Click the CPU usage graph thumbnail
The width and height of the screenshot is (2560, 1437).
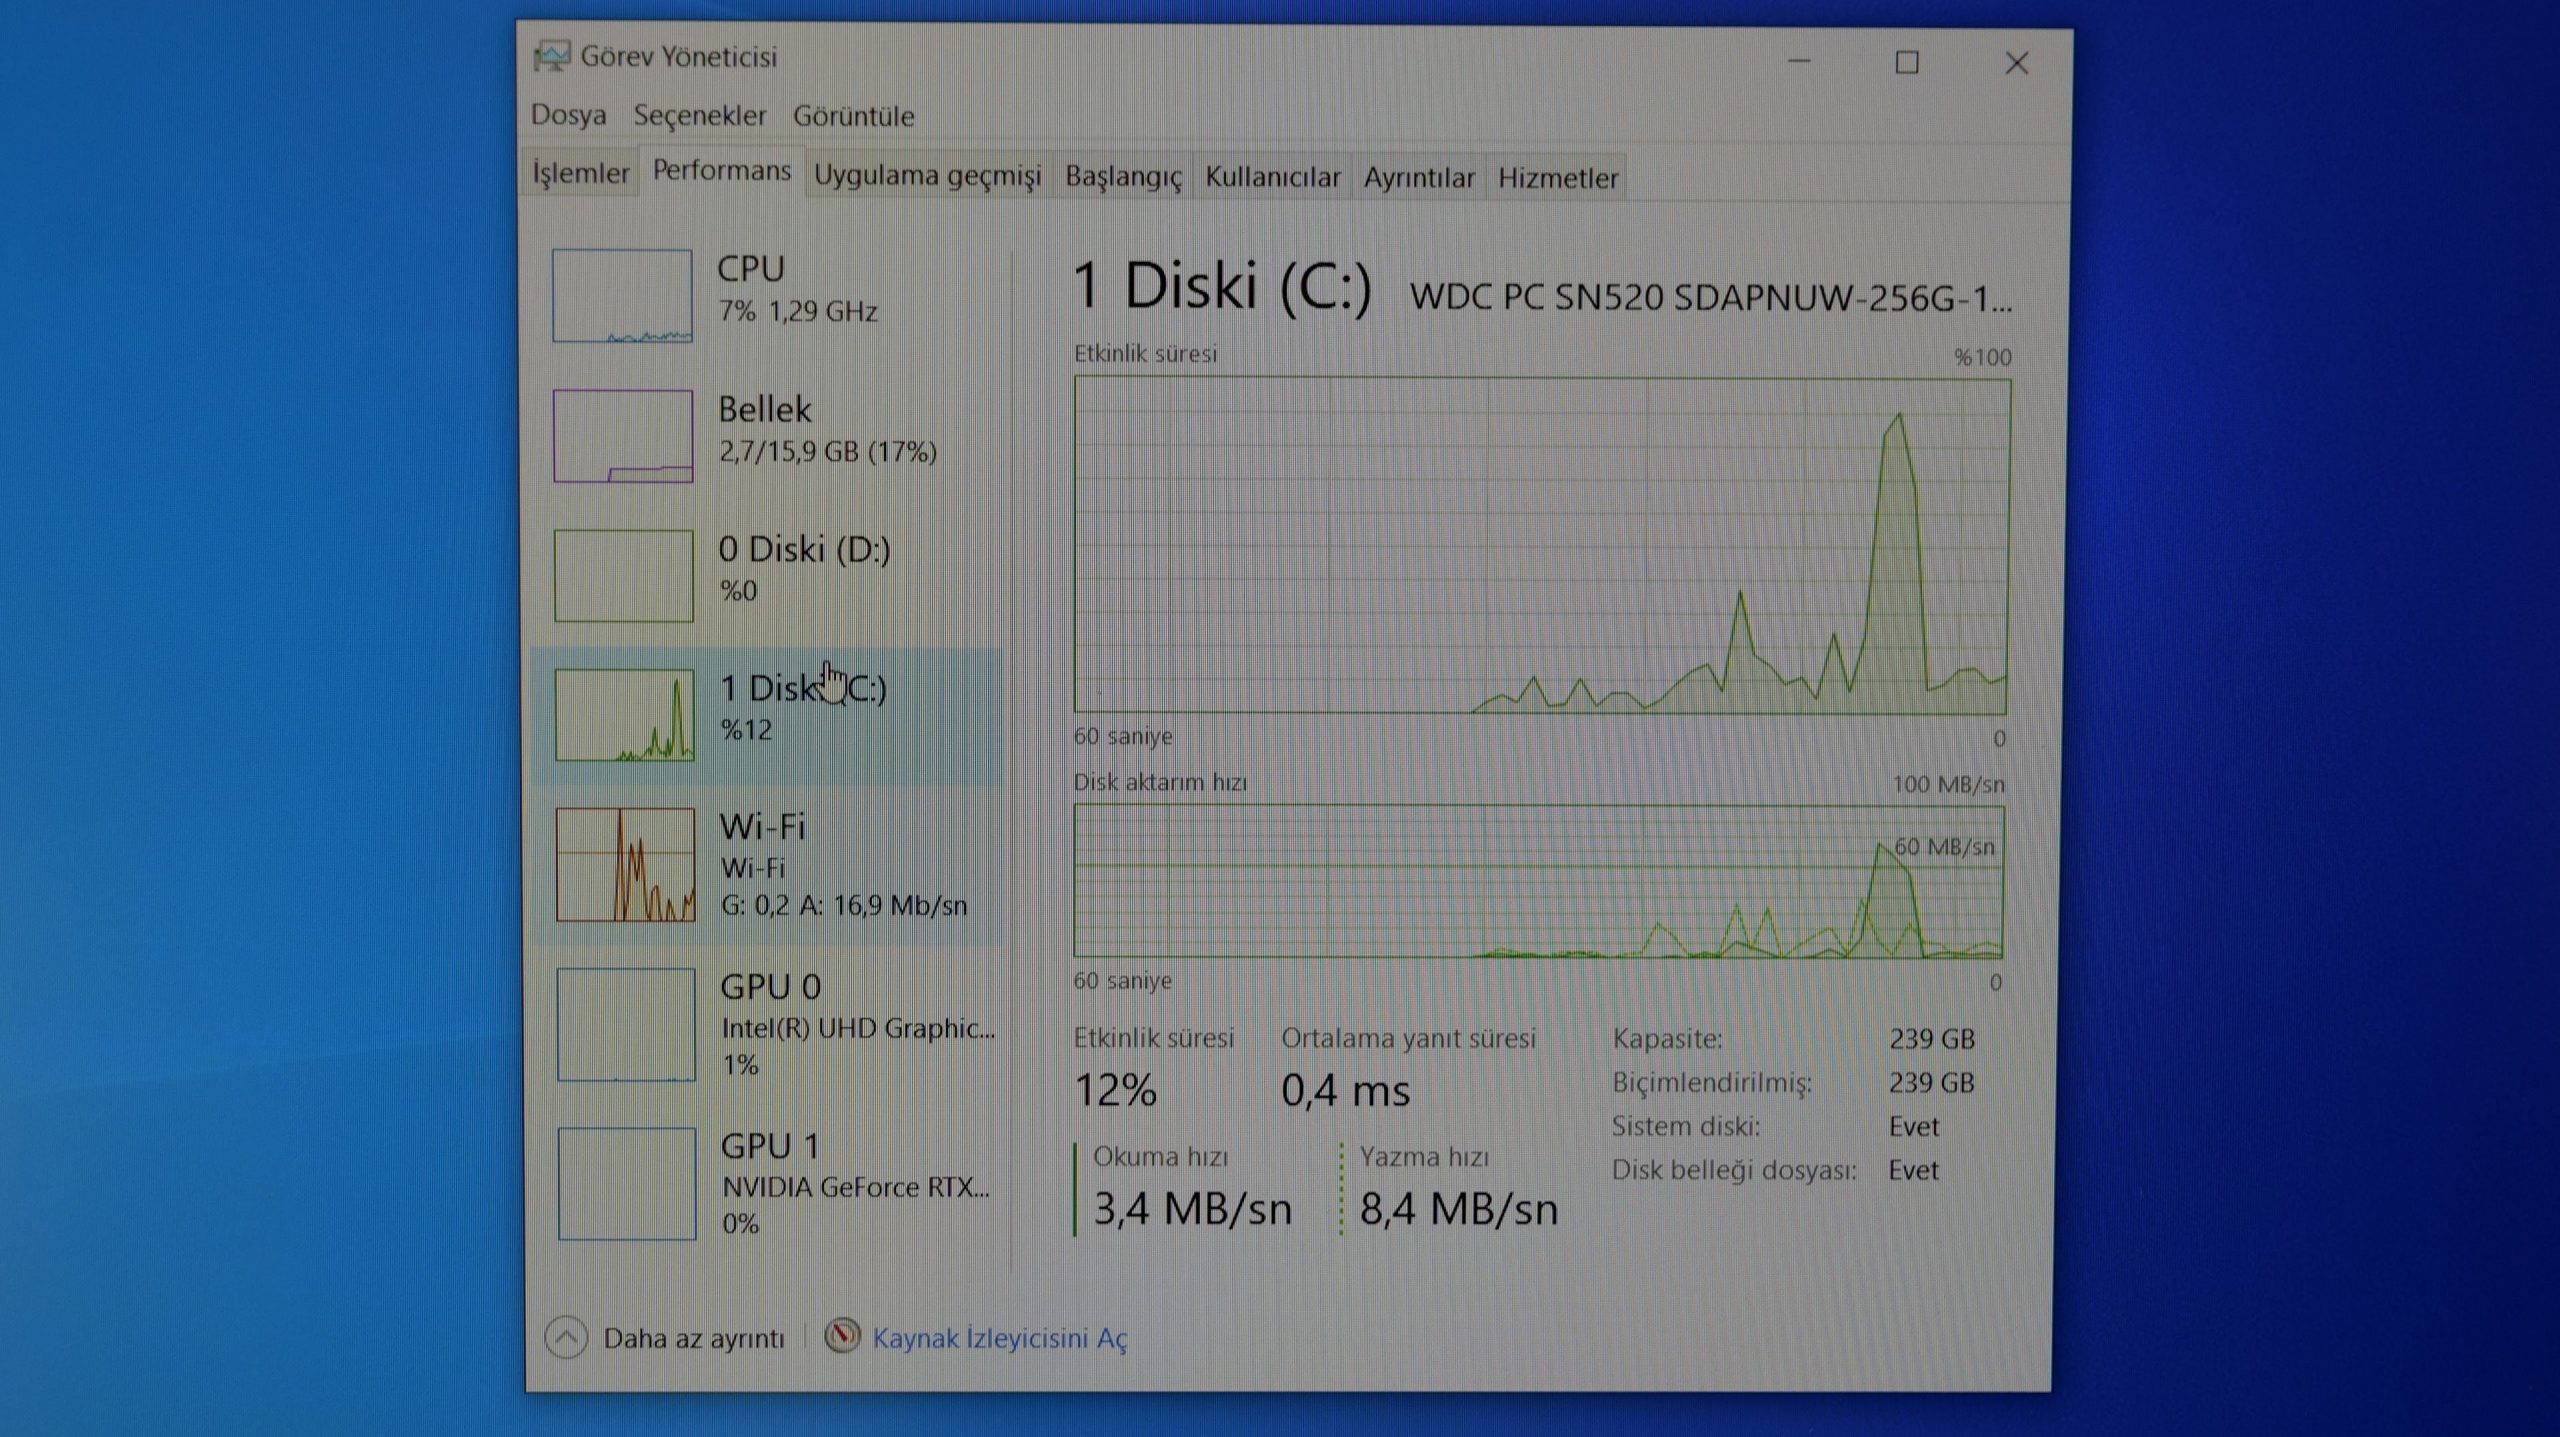pyautogui.click(x=621, y=296)
